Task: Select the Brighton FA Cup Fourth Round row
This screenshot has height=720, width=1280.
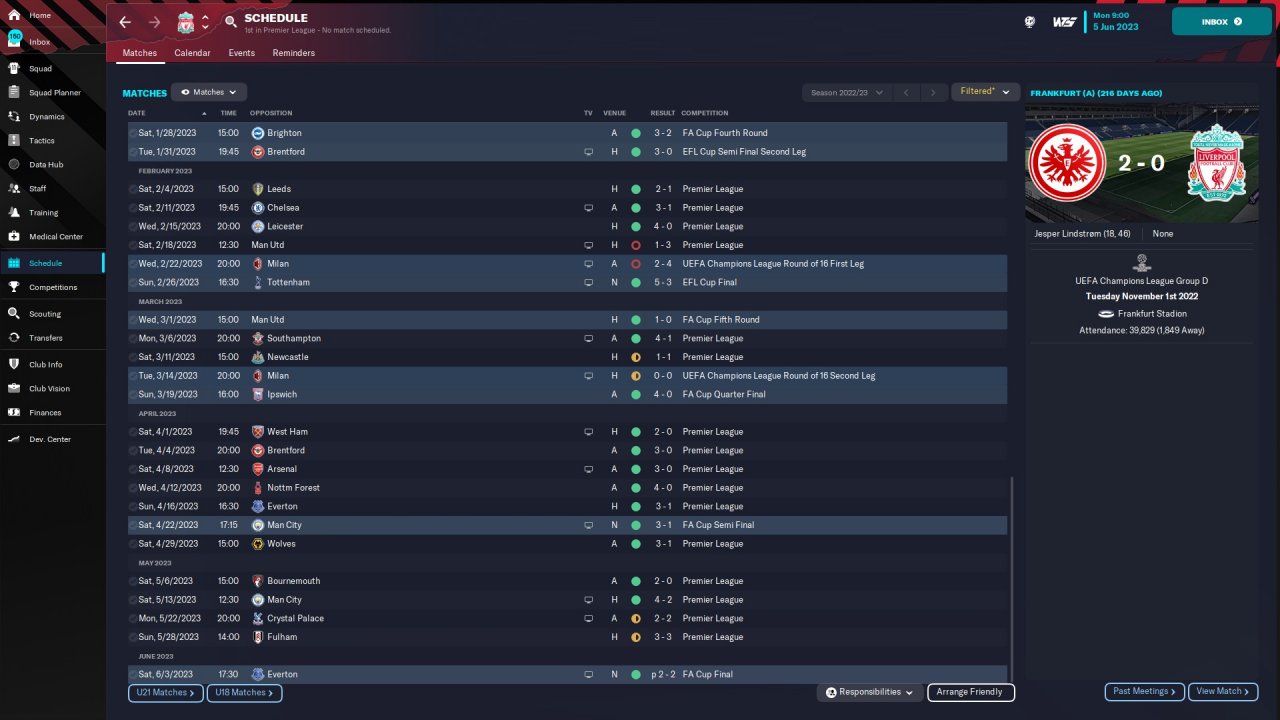Action: click(x=567, y=133)
